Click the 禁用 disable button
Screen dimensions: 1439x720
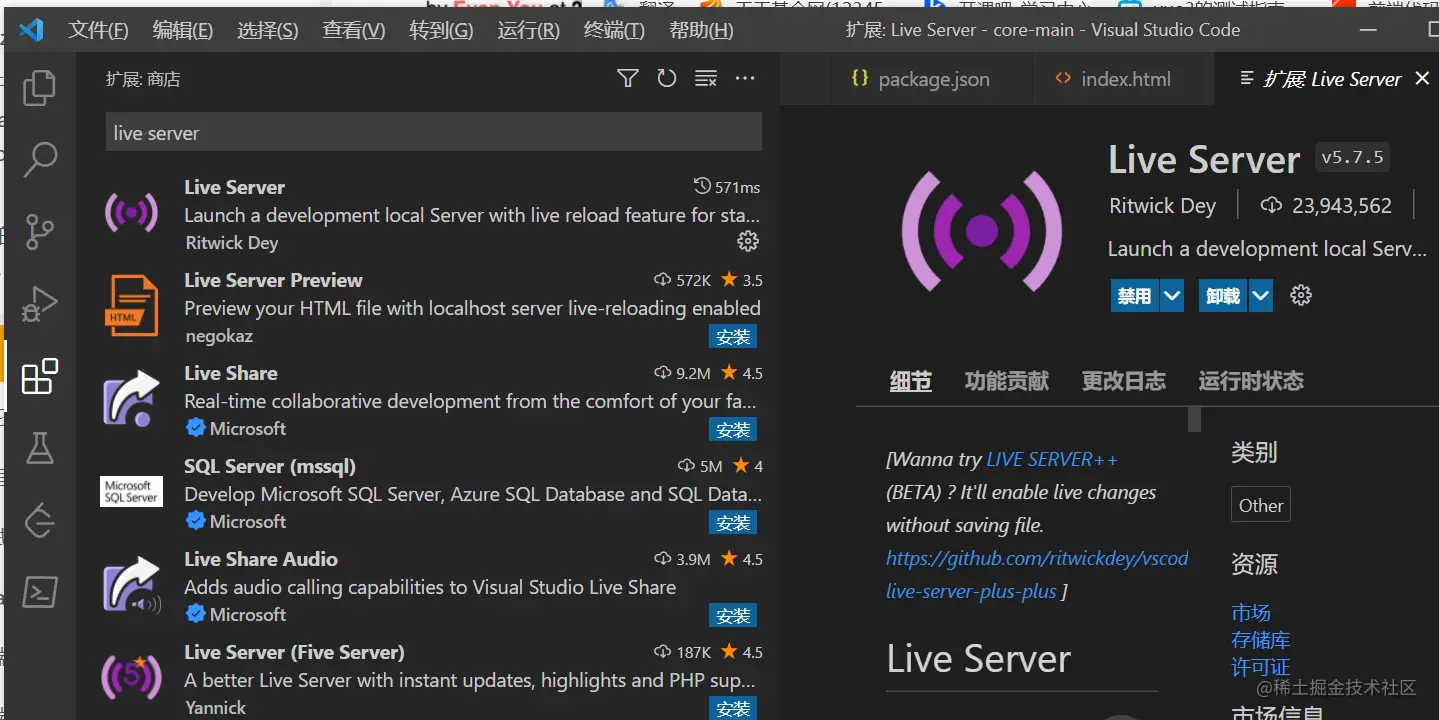(1135, 296)
